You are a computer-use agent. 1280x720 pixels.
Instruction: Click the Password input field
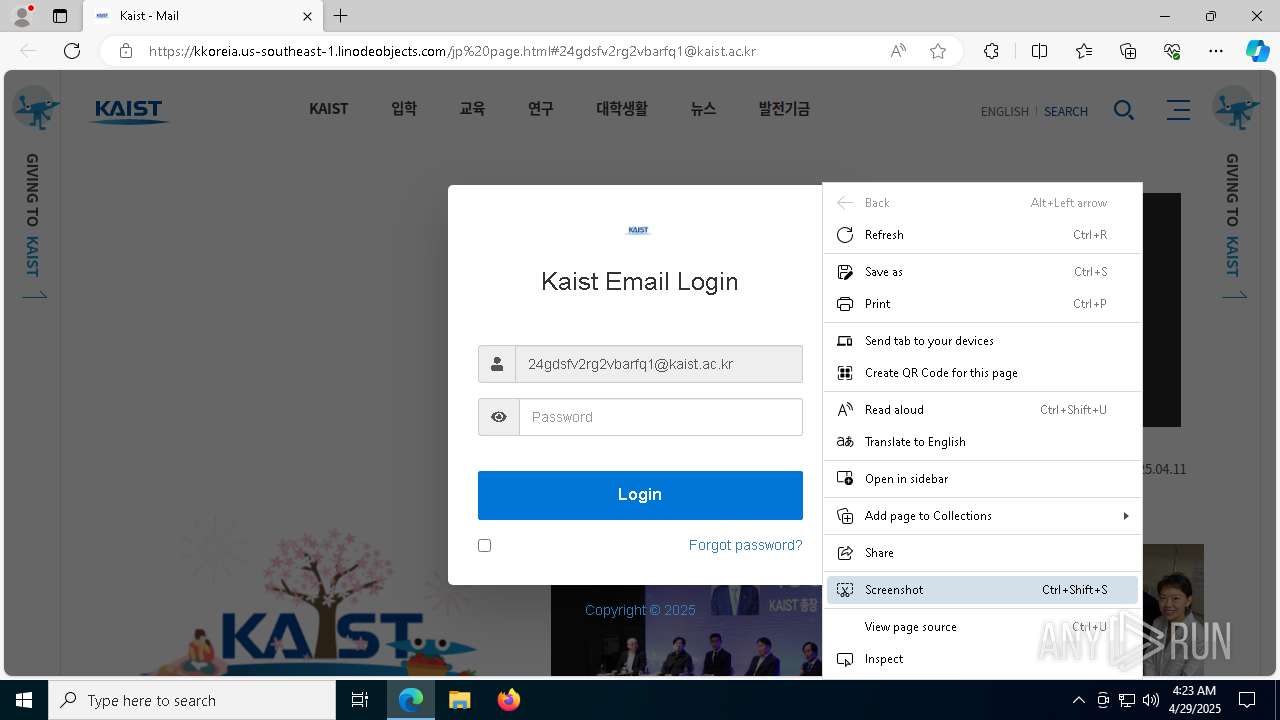(661, 417)
